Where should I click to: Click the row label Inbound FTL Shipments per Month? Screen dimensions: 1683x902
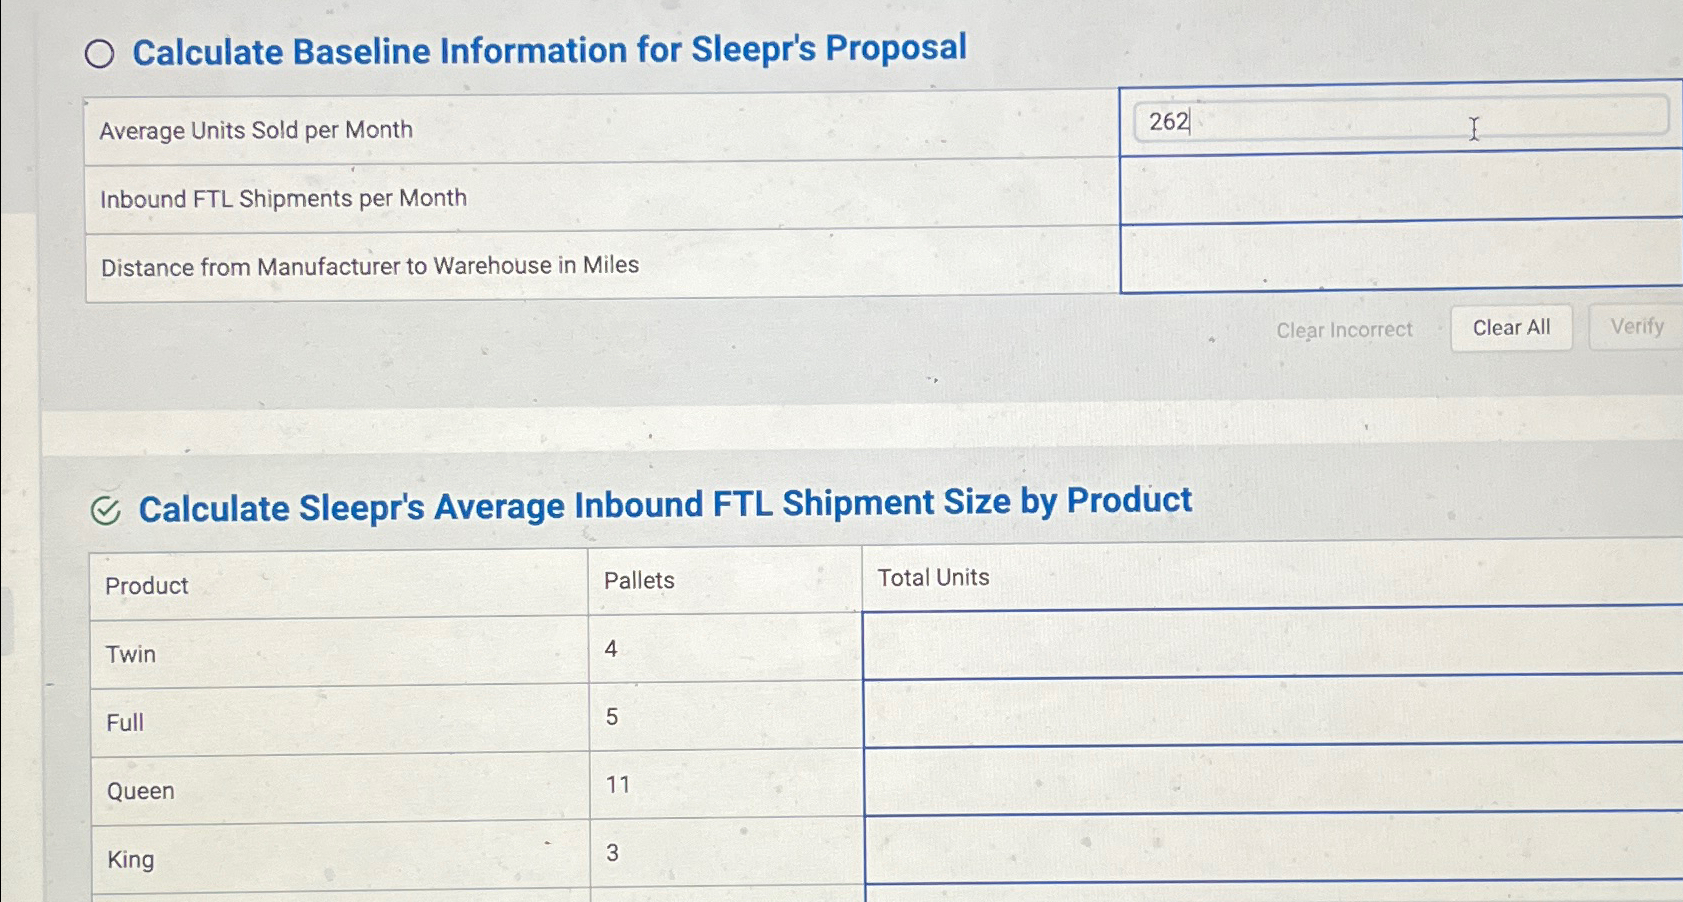(x=283, y=197)
